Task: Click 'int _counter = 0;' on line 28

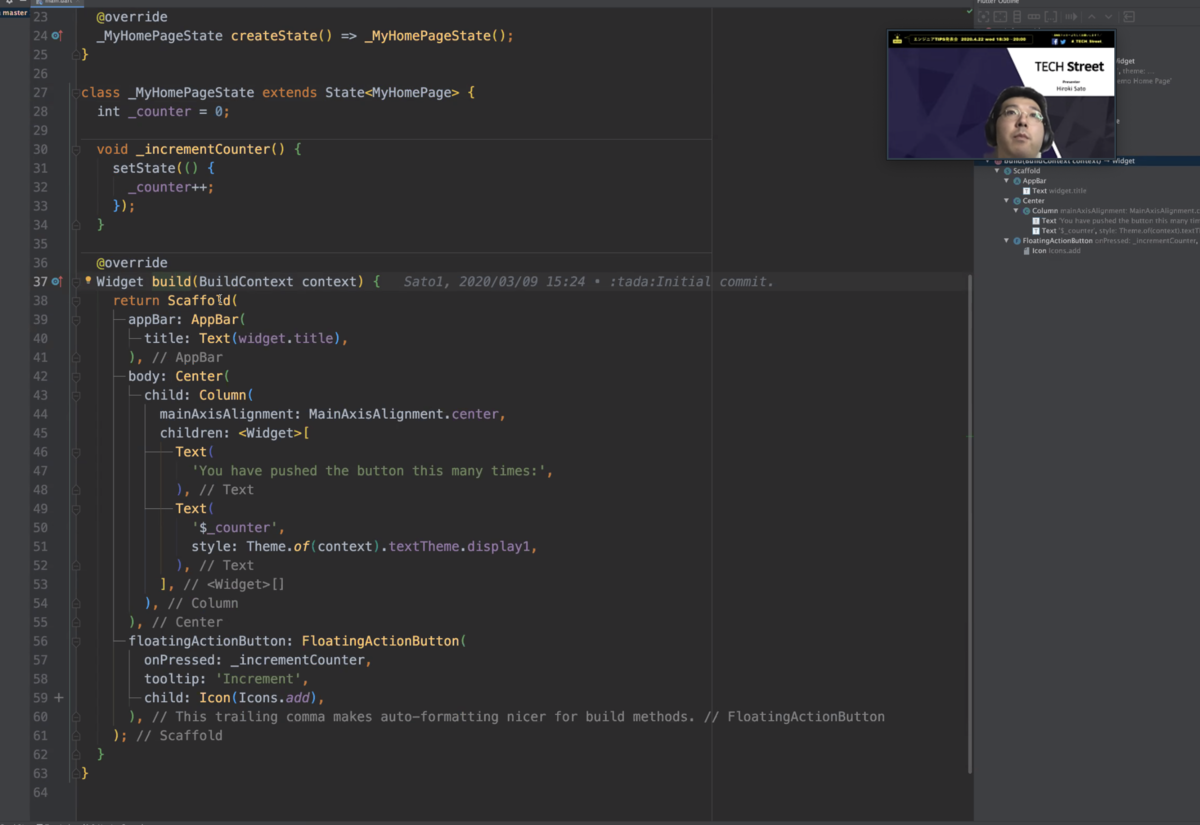Action: click(163, 111)
